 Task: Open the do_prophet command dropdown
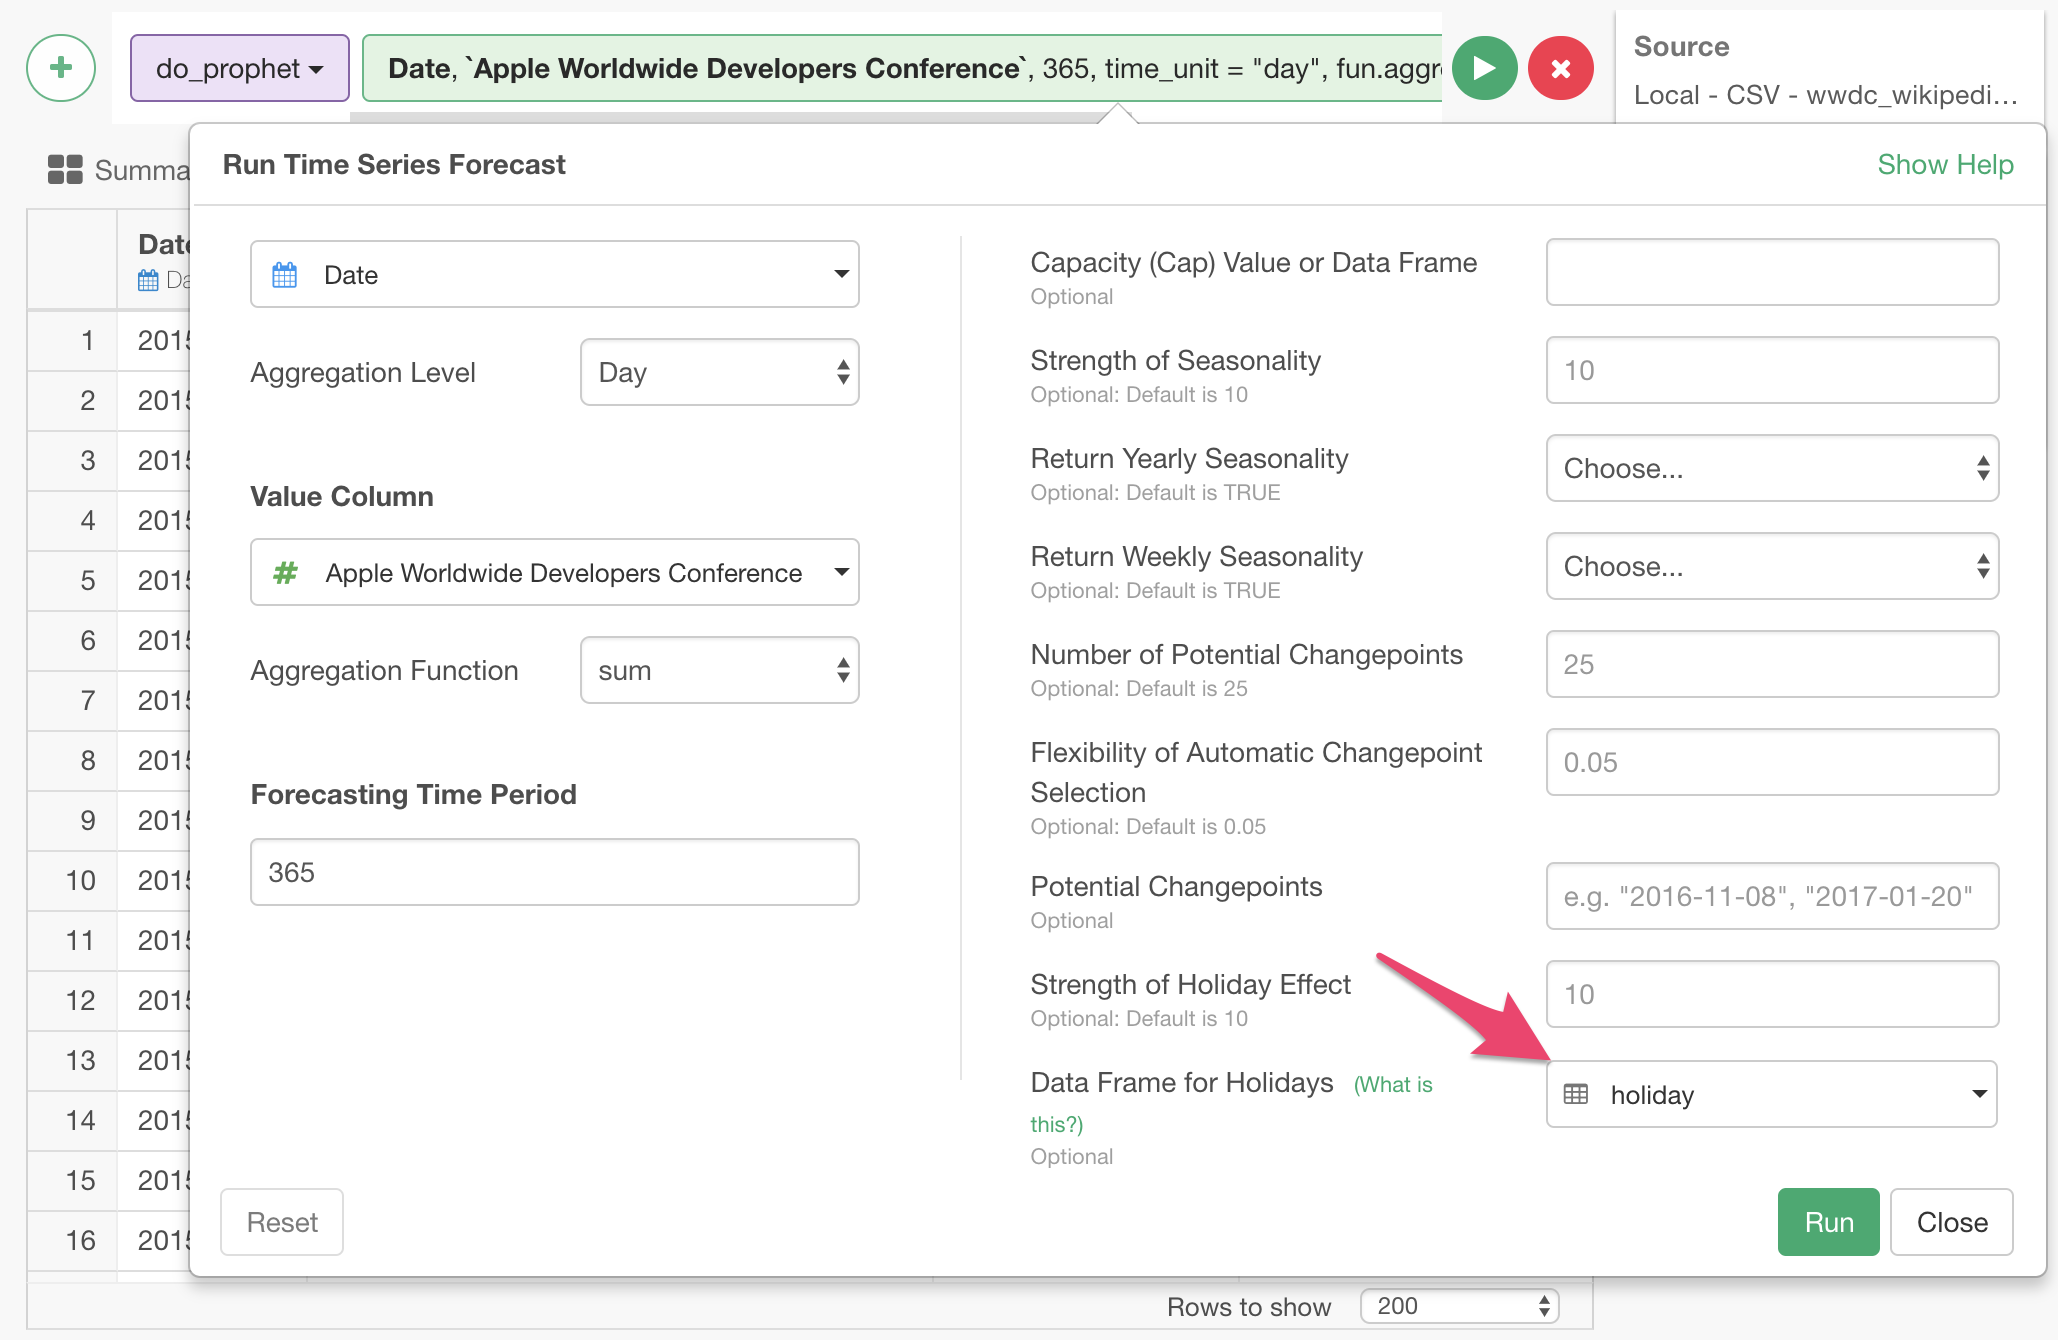point(240,68)
